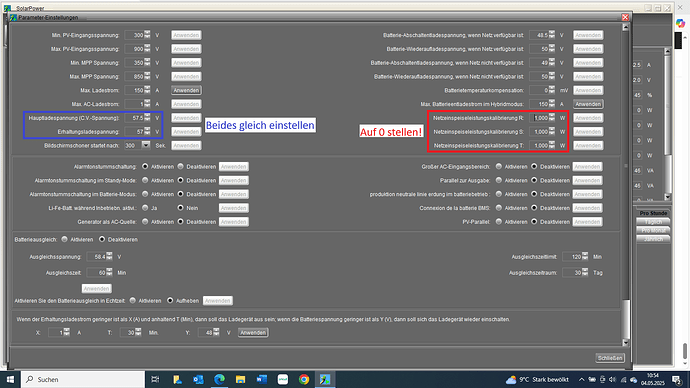690x388 pixels.
Task: Close the Parameter-Einstellungen dialog with the red X
Action: tap(625, 17)
